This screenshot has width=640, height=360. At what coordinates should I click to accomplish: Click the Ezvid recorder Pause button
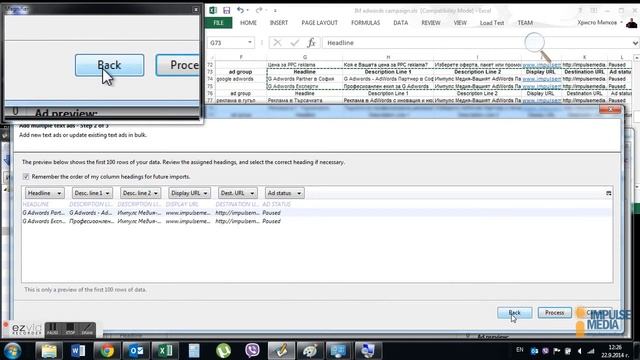[53, 329]
